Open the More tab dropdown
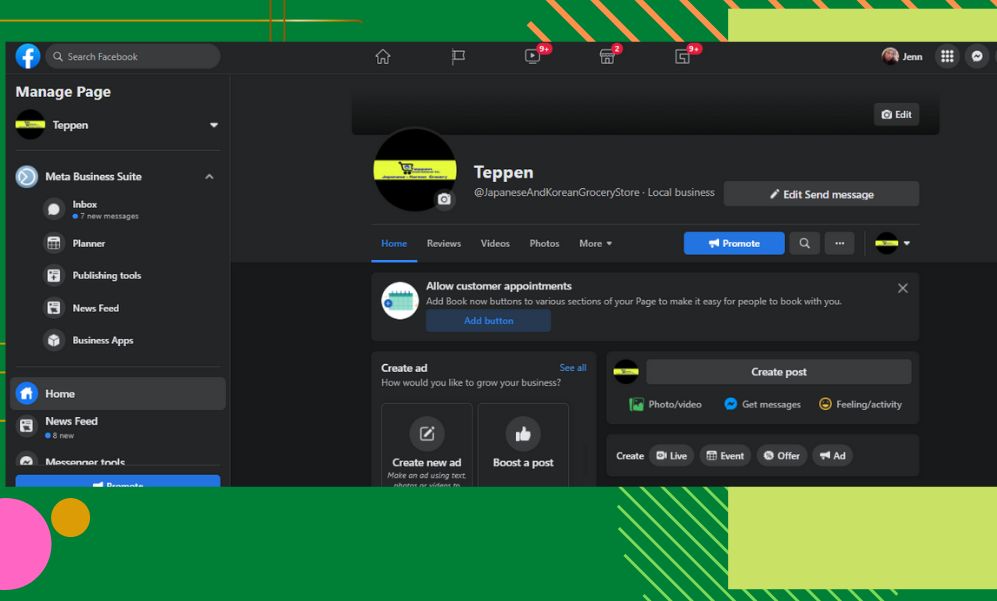This screenshot has height=601, width=997. pos(595,244)
